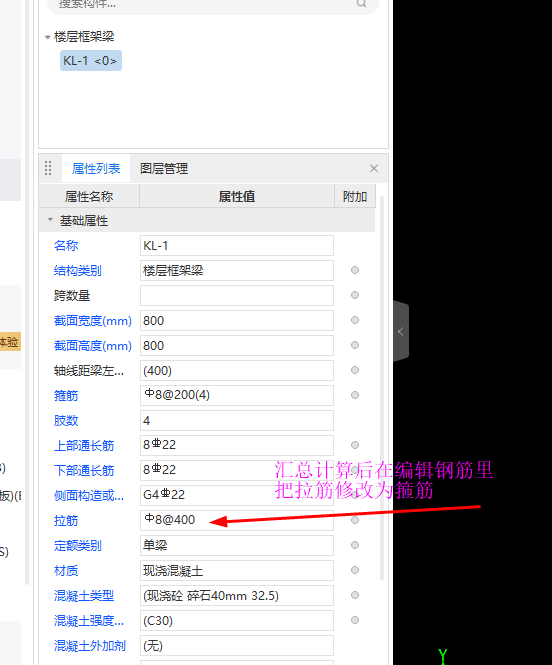Click the 材质 value 现浇混凝土
552x665 pixels.
tap(237, 570)
